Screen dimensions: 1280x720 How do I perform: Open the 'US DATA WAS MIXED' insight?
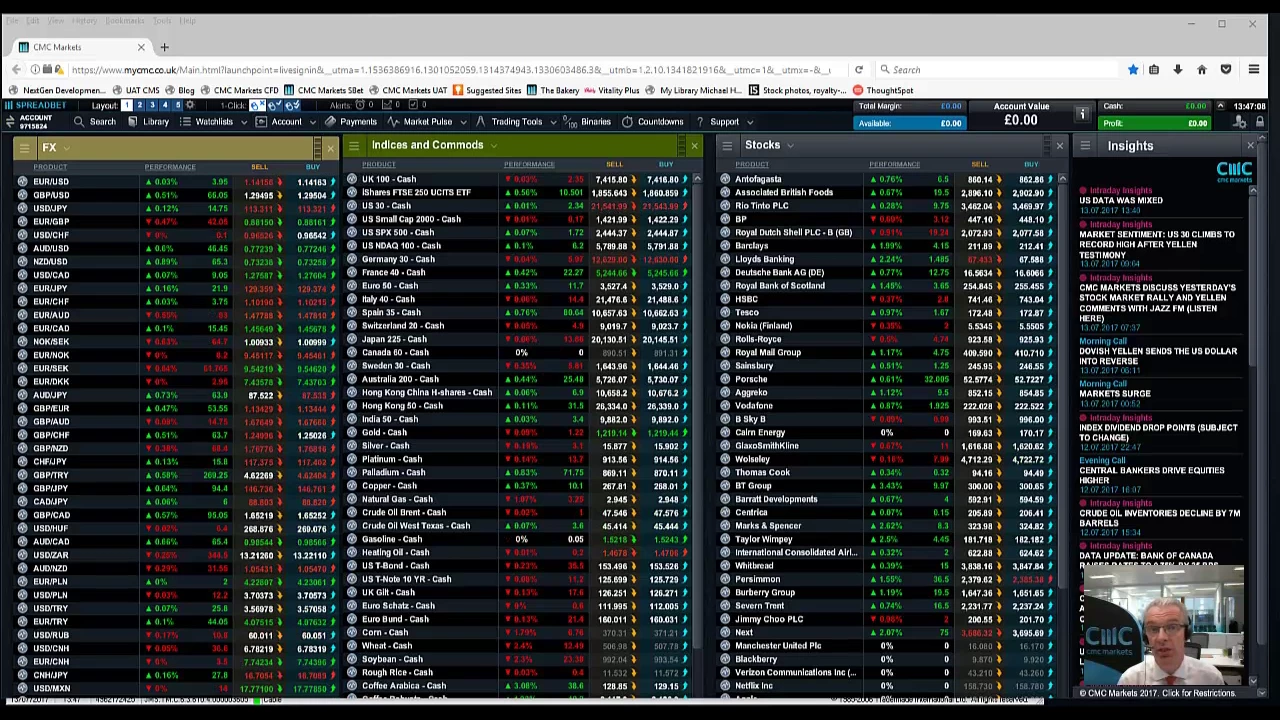click(x=1121, y=200)
